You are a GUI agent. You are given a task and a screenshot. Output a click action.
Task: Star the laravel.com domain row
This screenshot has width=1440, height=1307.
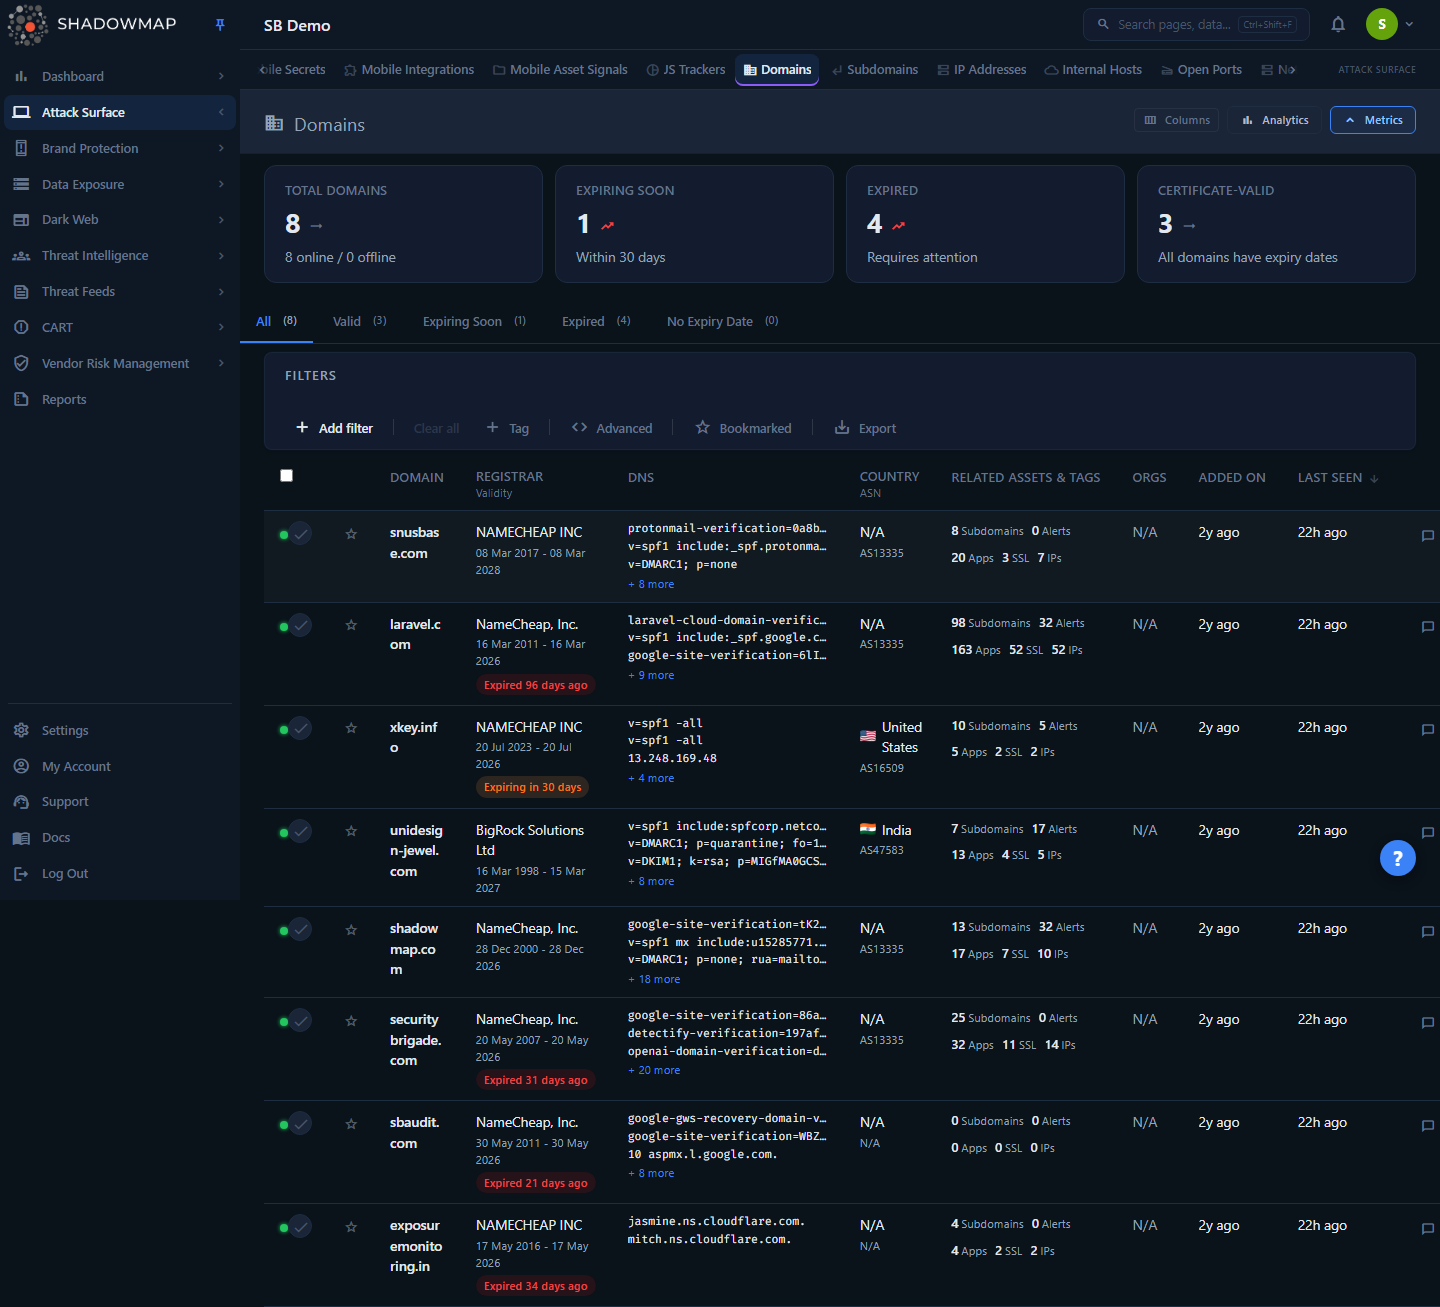(x=351, y=625)
